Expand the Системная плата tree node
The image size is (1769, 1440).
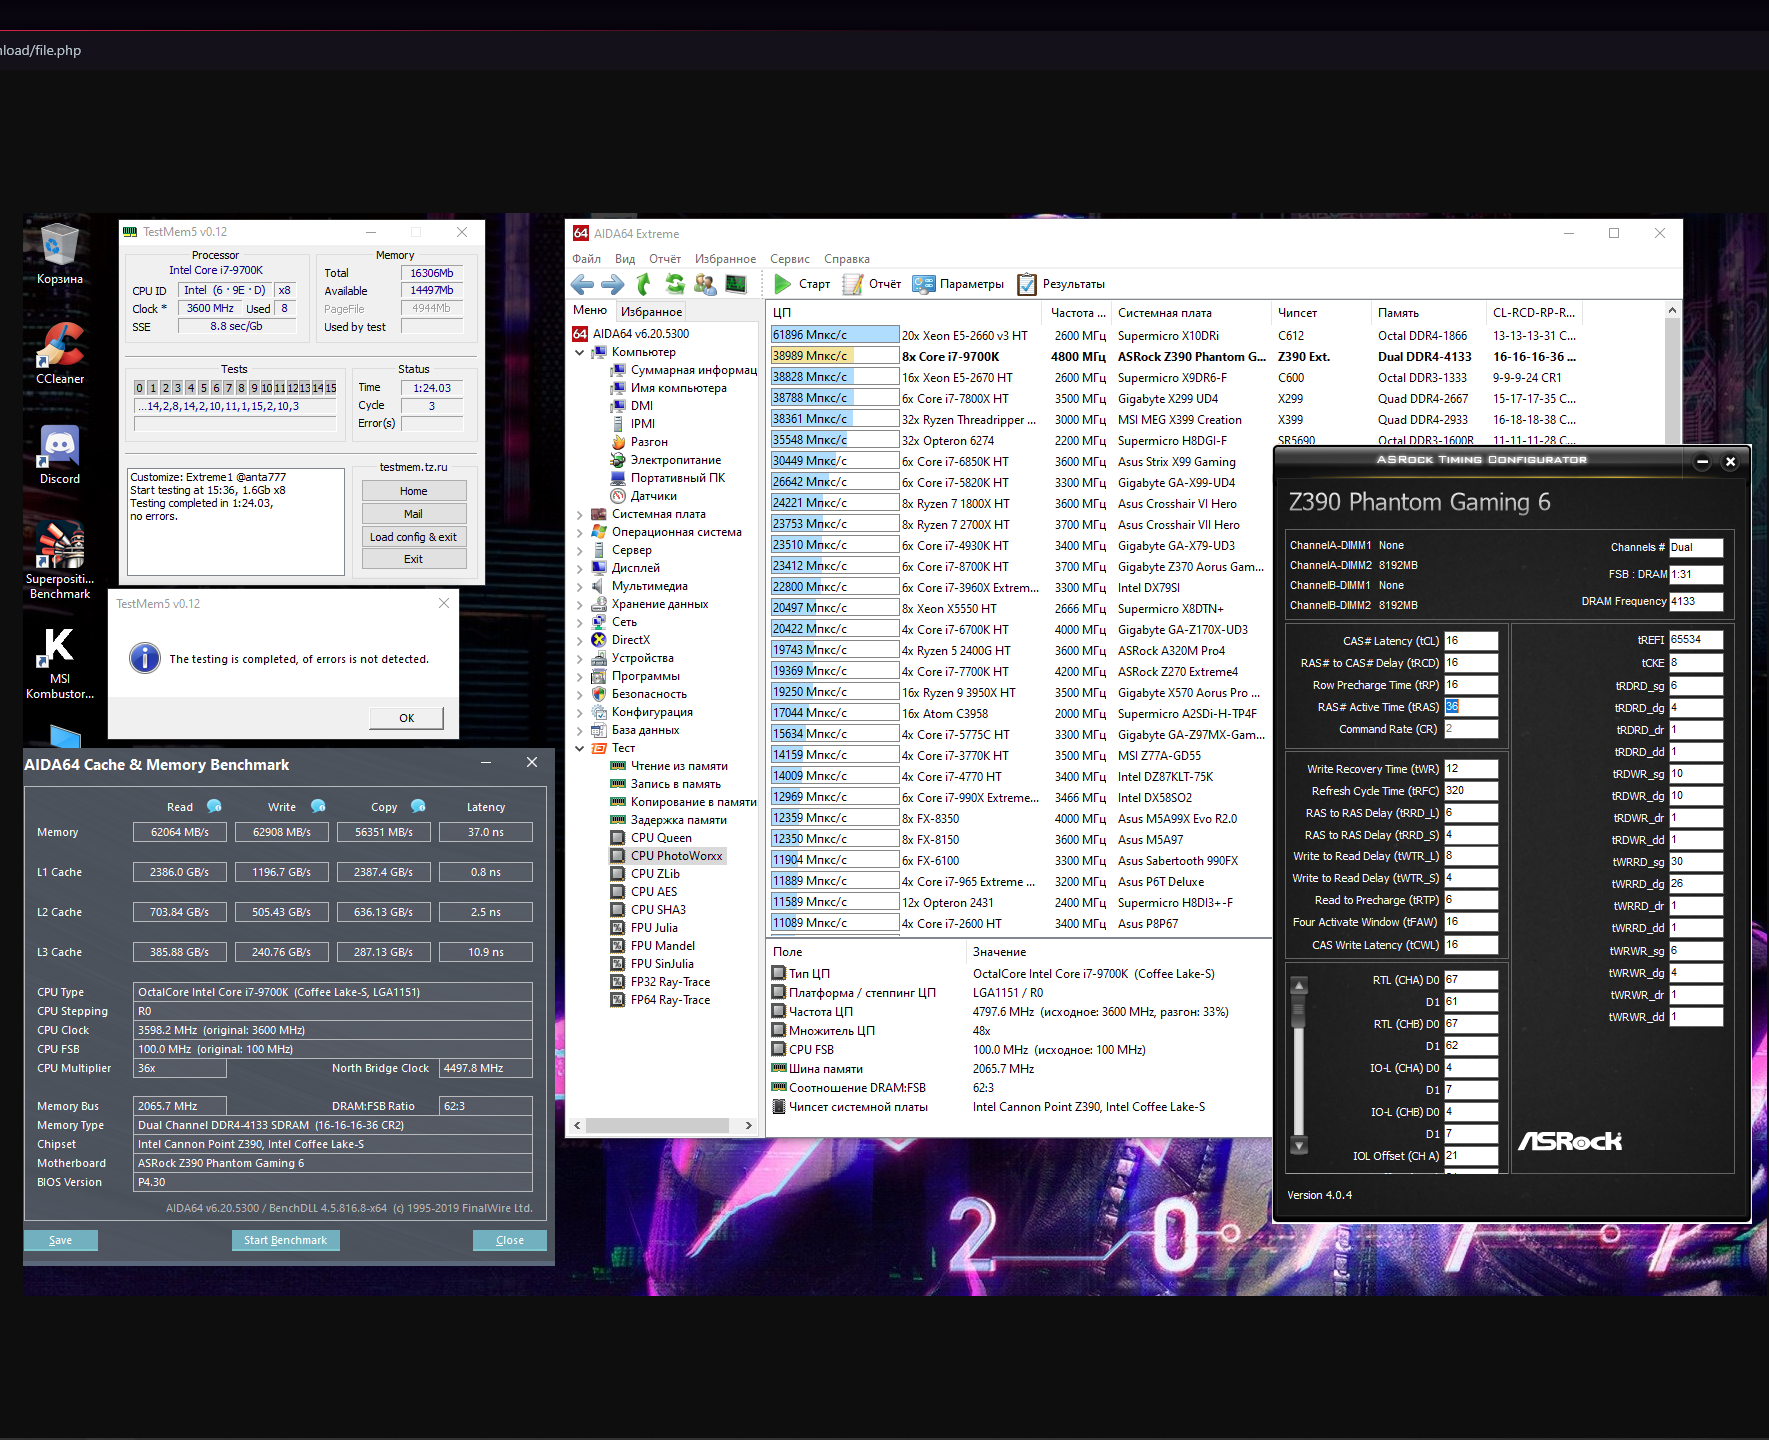point(579,514)
